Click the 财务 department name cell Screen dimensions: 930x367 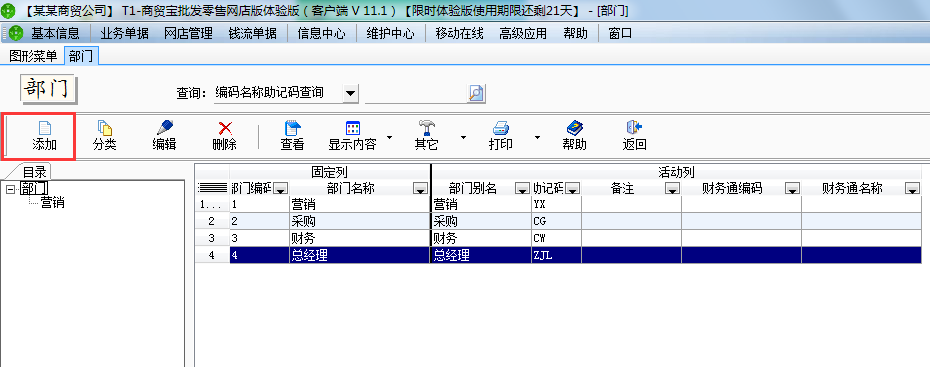(359, 238)
